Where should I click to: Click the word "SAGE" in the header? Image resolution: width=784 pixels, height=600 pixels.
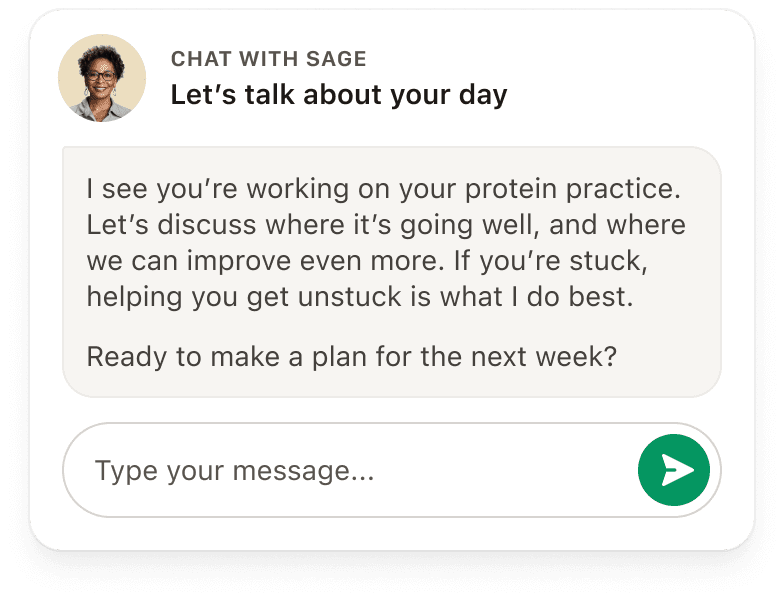(336, 59)
